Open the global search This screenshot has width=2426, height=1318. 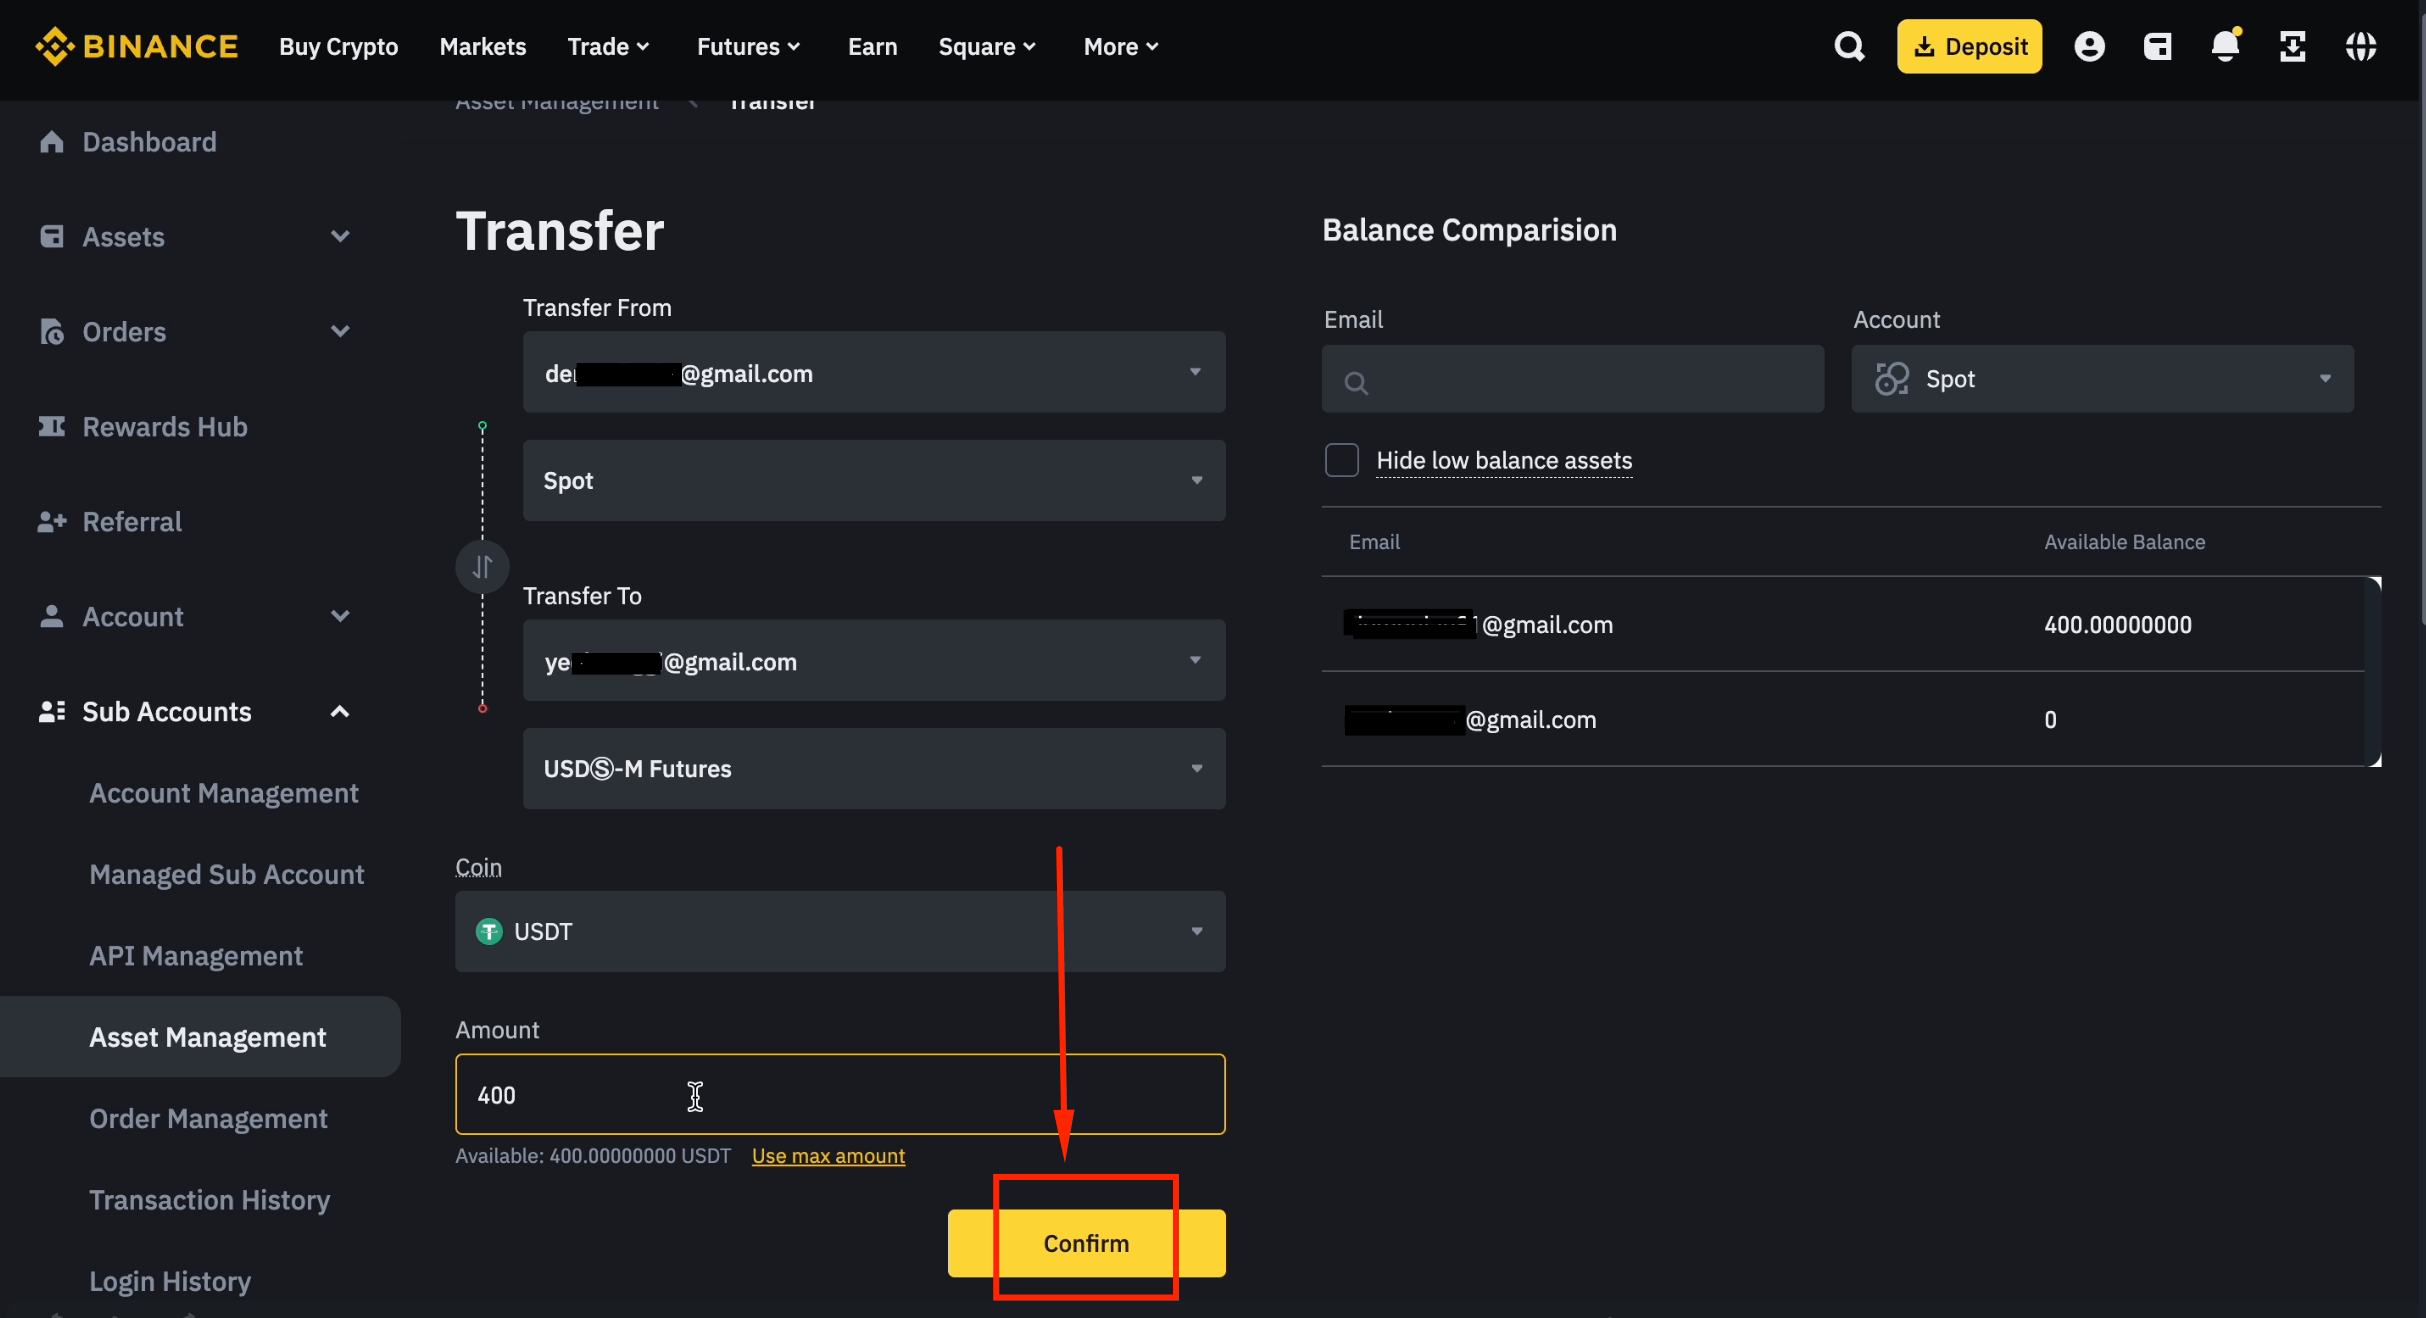1849,46
